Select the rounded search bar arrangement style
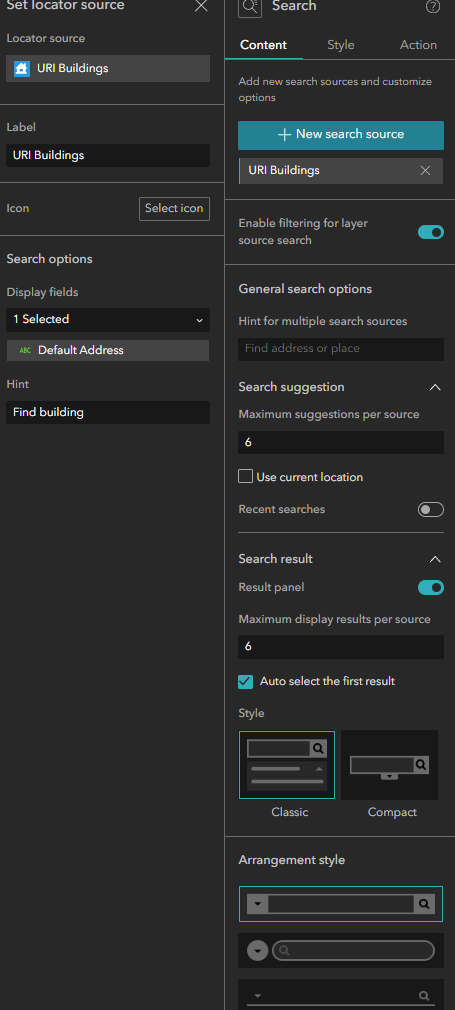This screenshot has width=455, height=1010. [x=341, y=950]
